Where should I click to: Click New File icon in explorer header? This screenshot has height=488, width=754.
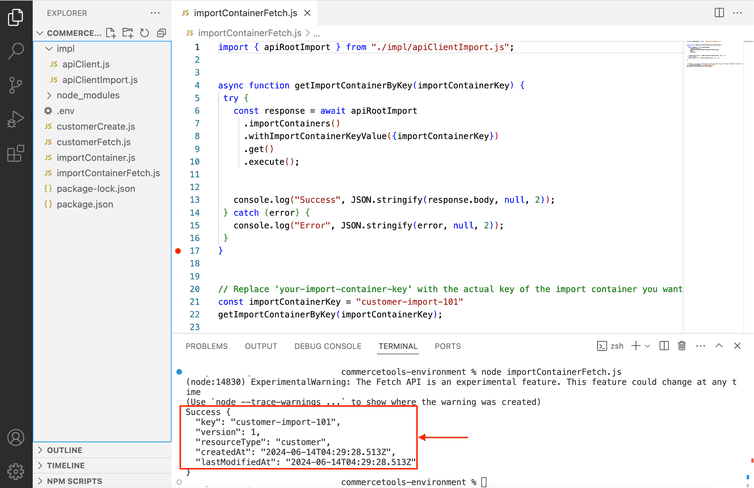[x=111, y=33]
